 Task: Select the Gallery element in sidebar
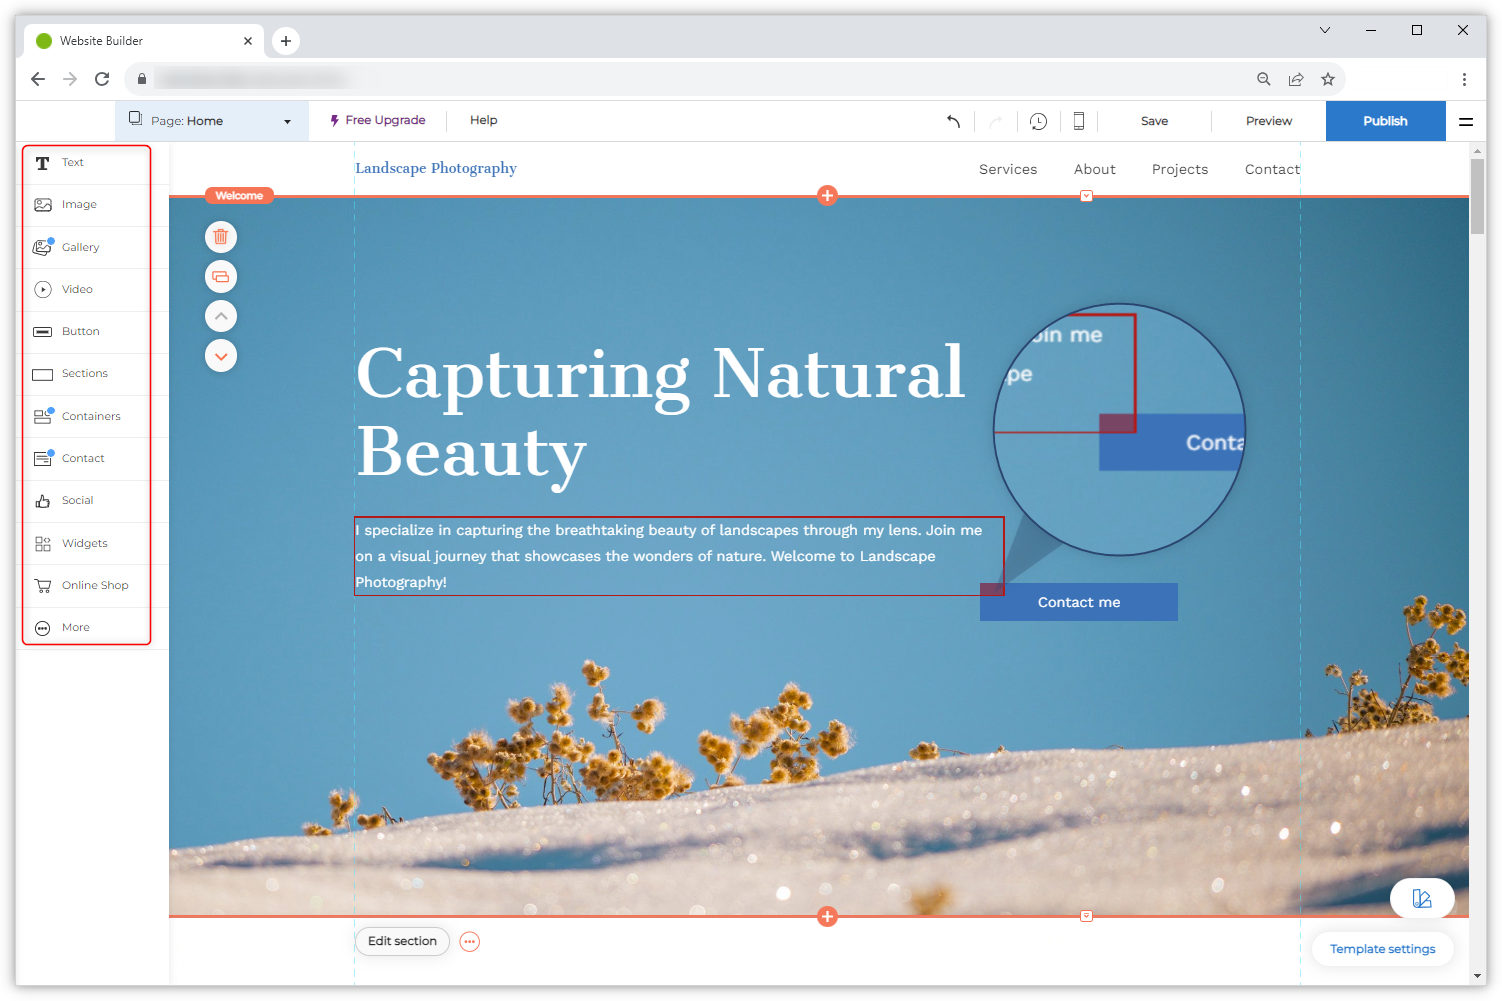[x=80, y=247]
